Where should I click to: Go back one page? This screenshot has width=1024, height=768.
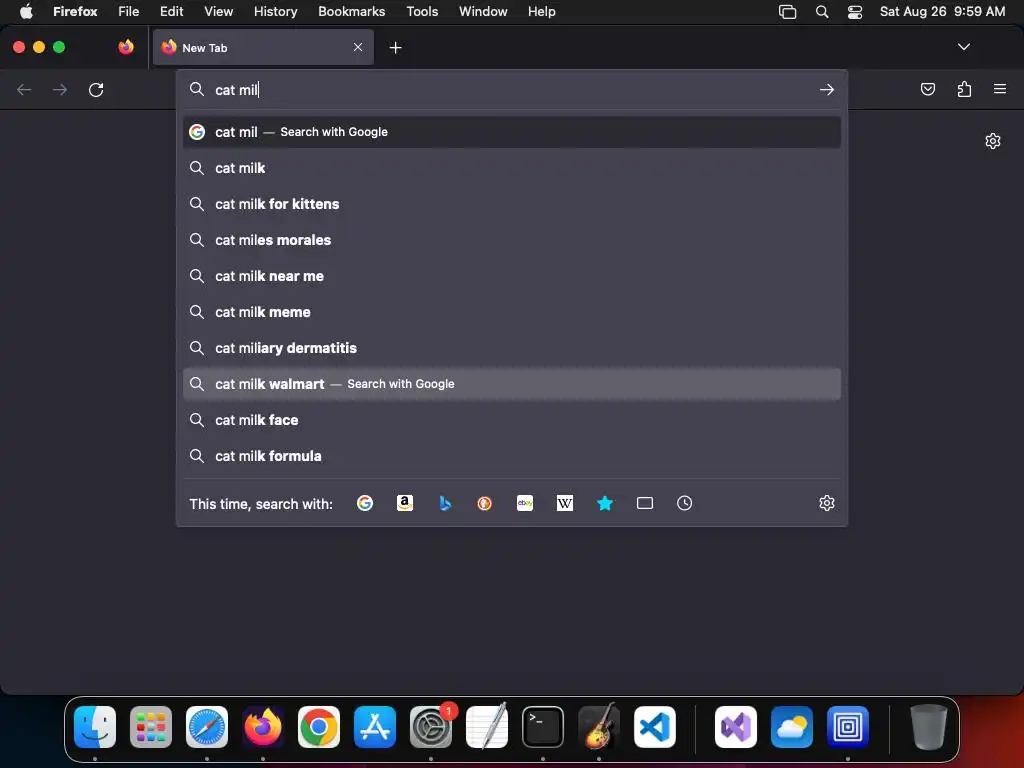[24, 89]
